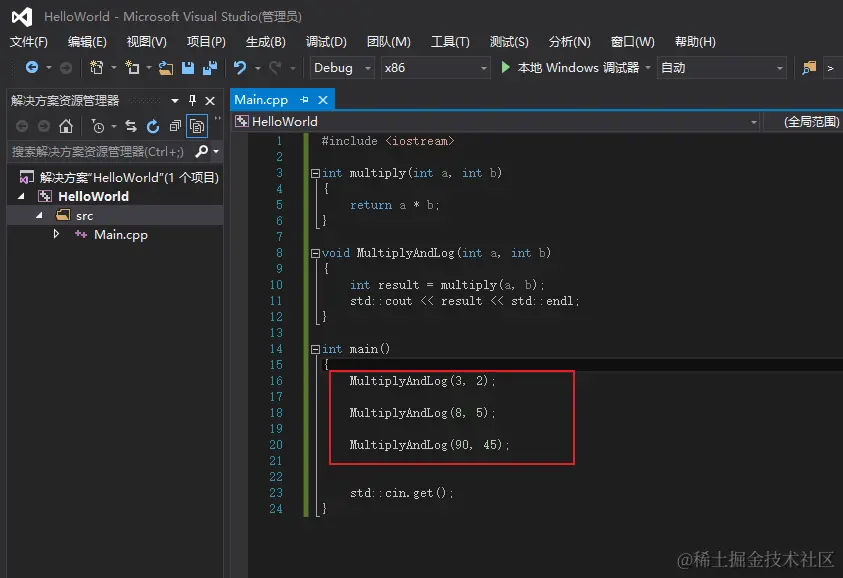Open the 文件(F) menu

coord(28,41)
